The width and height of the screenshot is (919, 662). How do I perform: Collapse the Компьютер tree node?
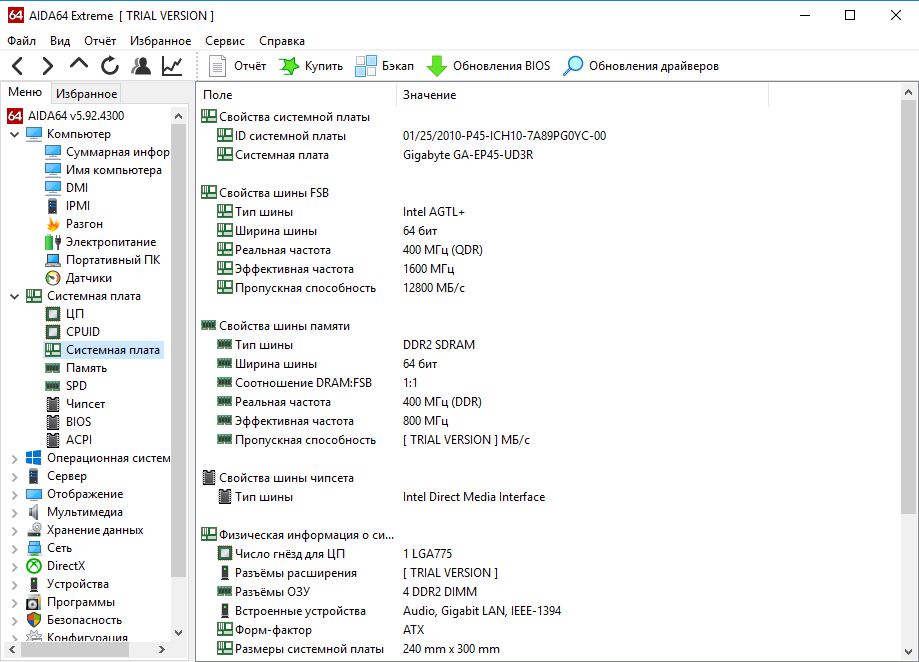(15, 134)
